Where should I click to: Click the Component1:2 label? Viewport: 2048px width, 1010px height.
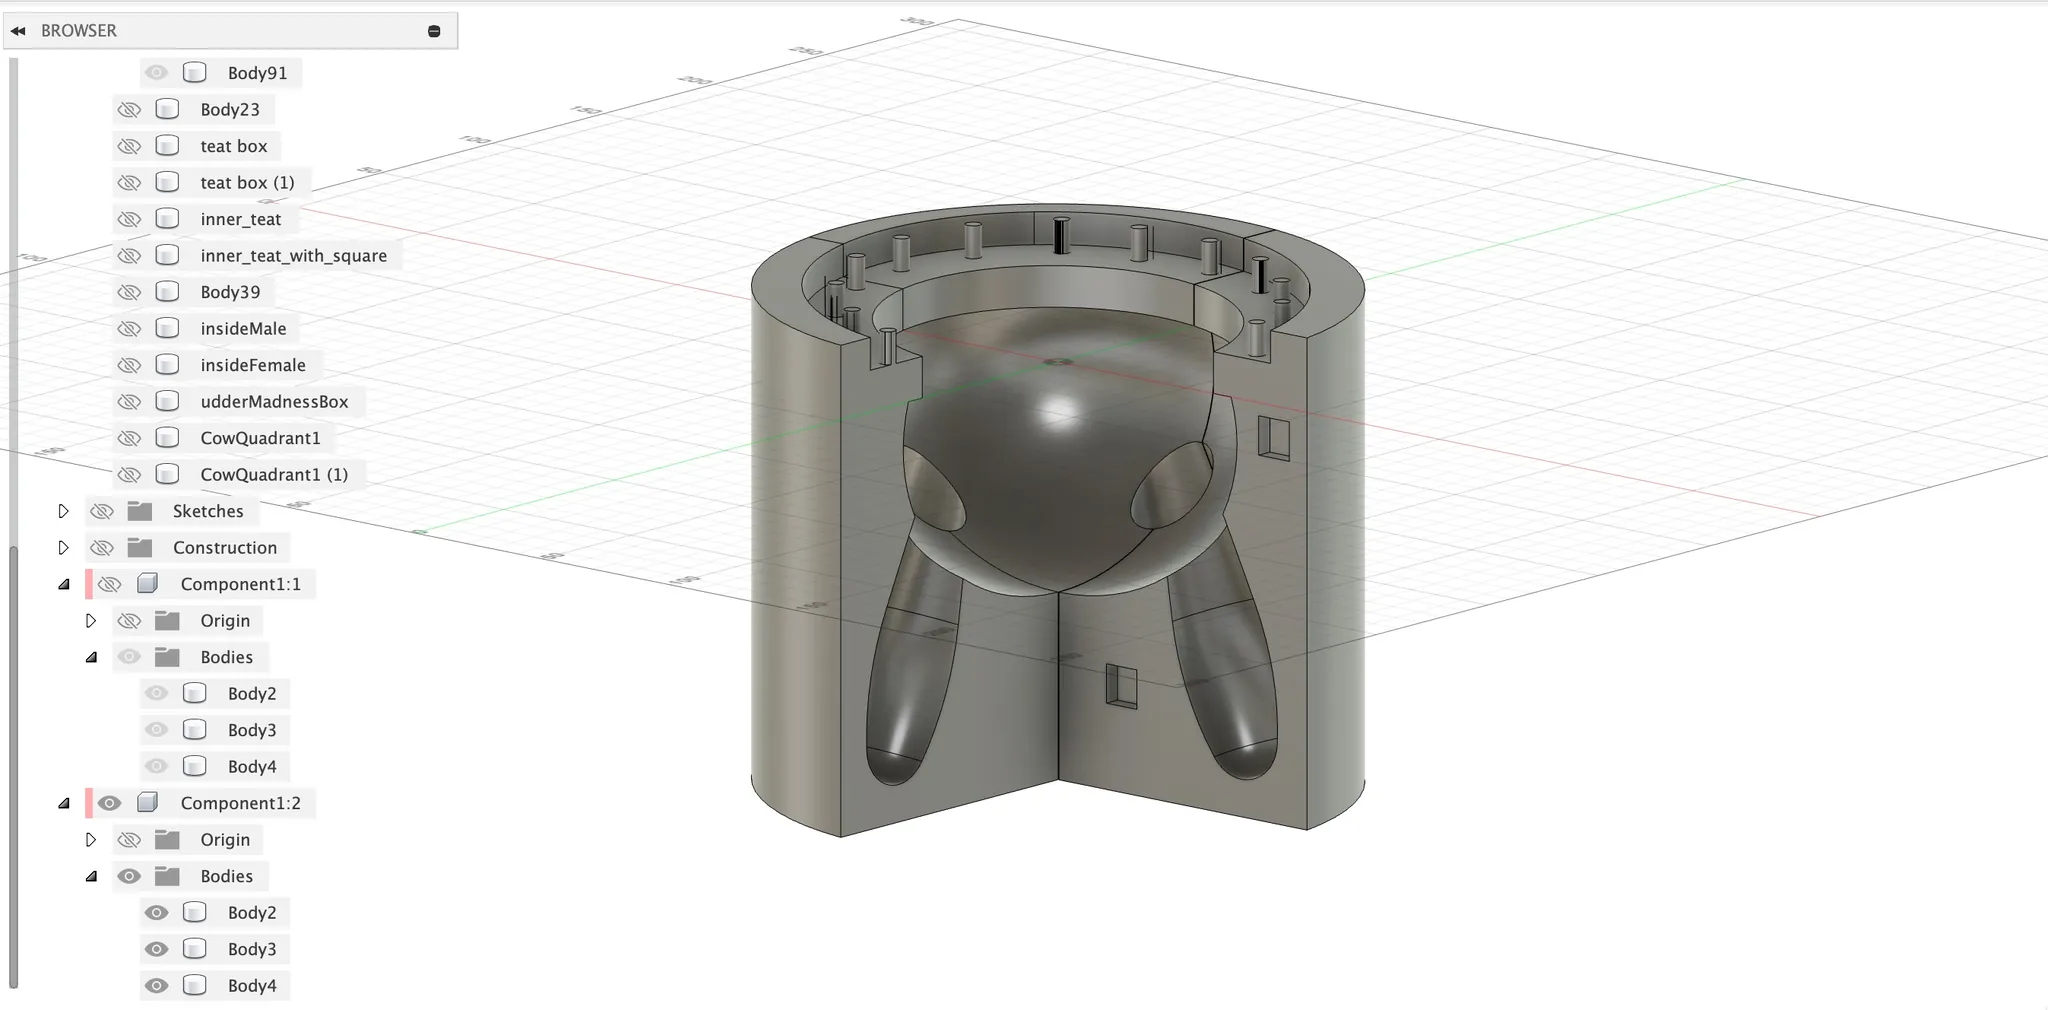coord(240,803)
